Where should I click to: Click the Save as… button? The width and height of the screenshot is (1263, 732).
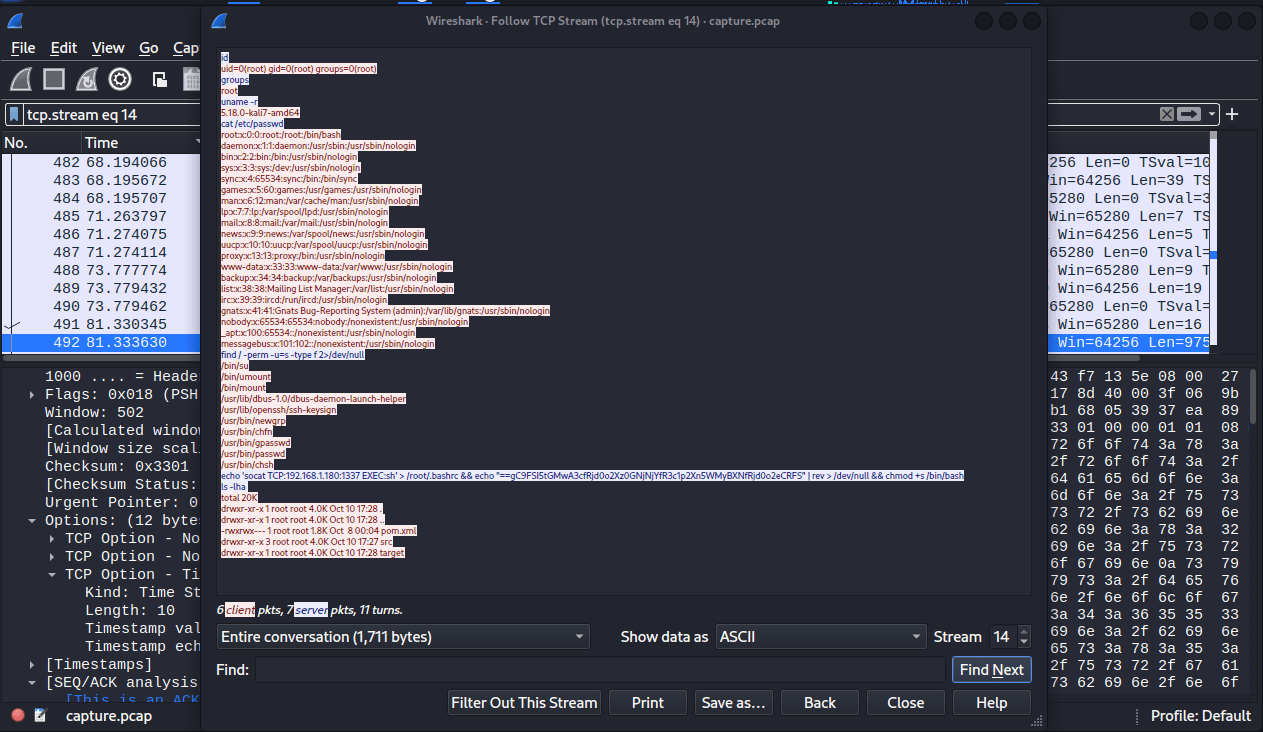733,703
